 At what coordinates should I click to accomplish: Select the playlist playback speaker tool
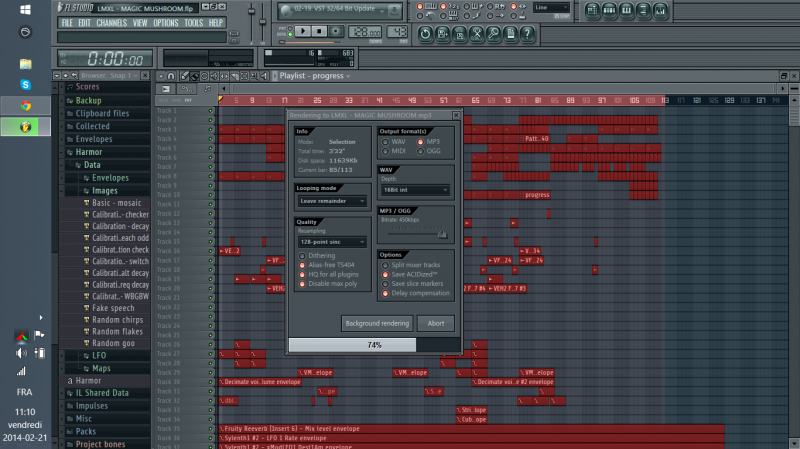264,76
